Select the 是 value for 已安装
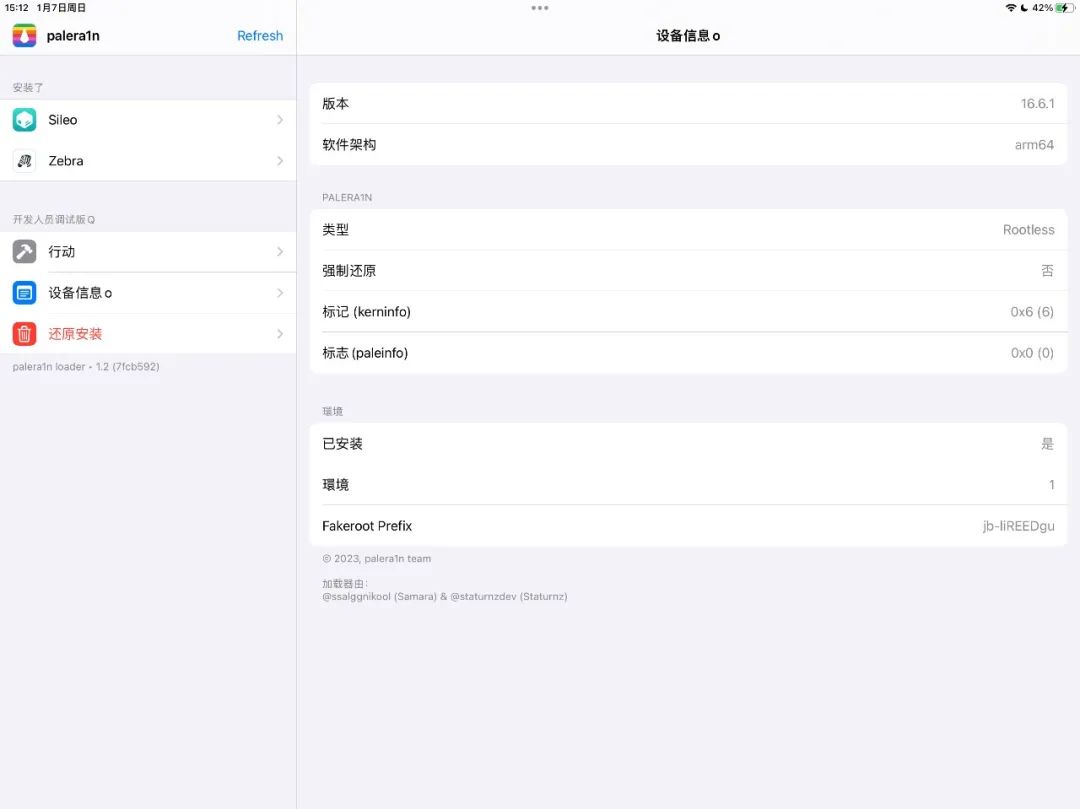The height and width of the screenshot is (809, 1080). pos(1048,443)
